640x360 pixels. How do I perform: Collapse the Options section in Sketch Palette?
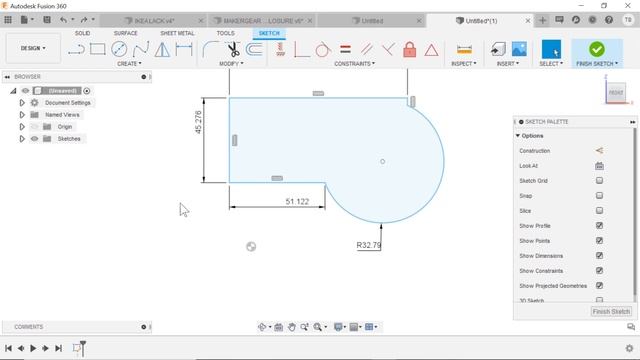tap(518, 136)
